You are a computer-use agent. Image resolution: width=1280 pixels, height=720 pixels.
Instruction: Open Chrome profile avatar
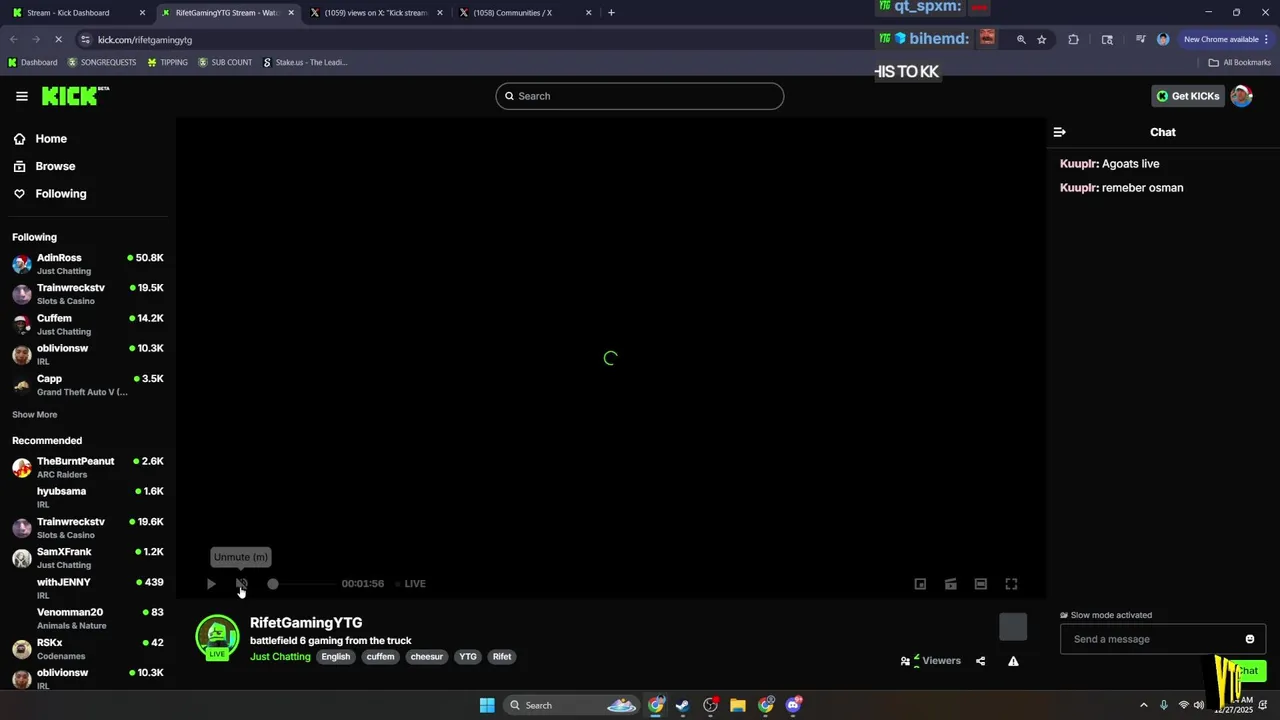coord(1163,39)
